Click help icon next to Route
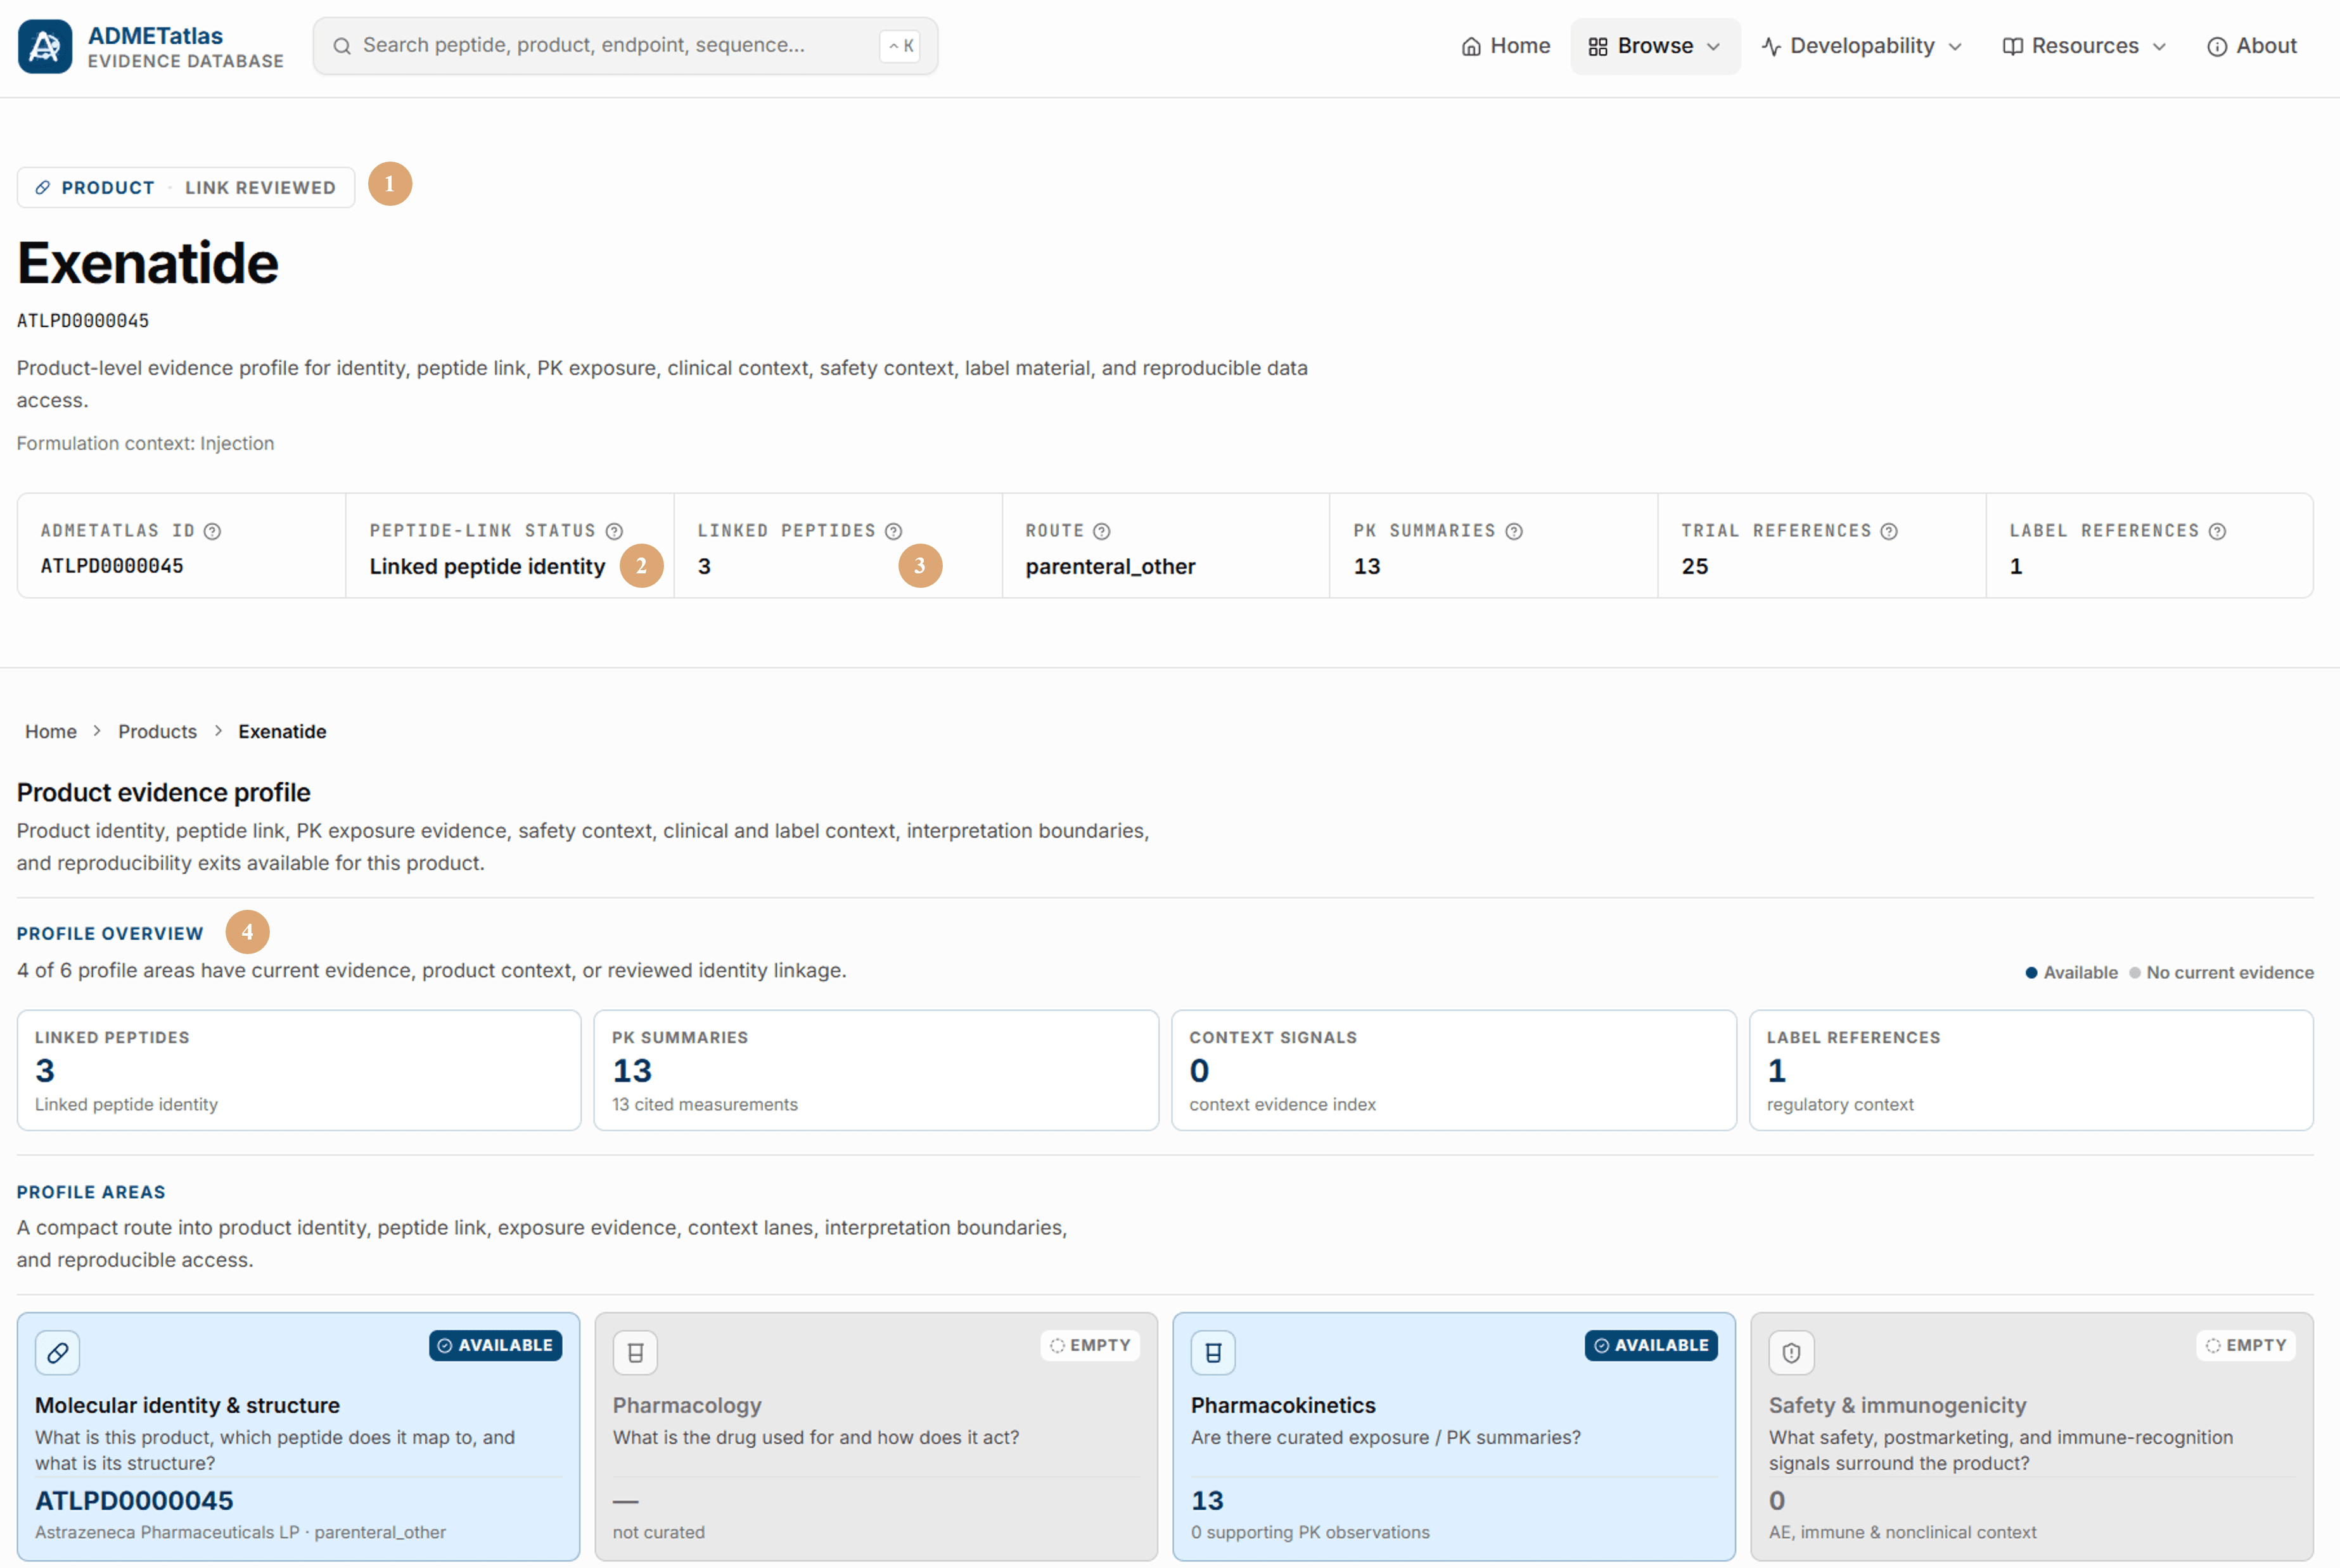This screenshot has width=2340, height=1568. [x=1101, y=531]
